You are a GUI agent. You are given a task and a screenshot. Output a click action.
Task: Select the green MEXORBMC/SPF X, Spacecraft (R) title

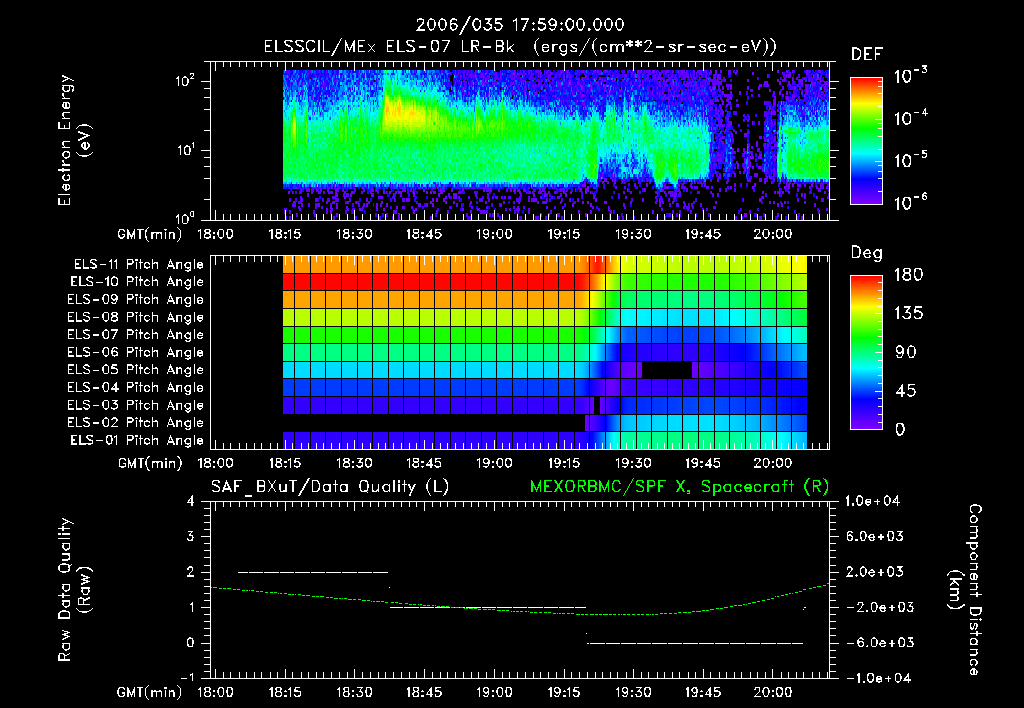pyautogui.click(x=679, y=487)
